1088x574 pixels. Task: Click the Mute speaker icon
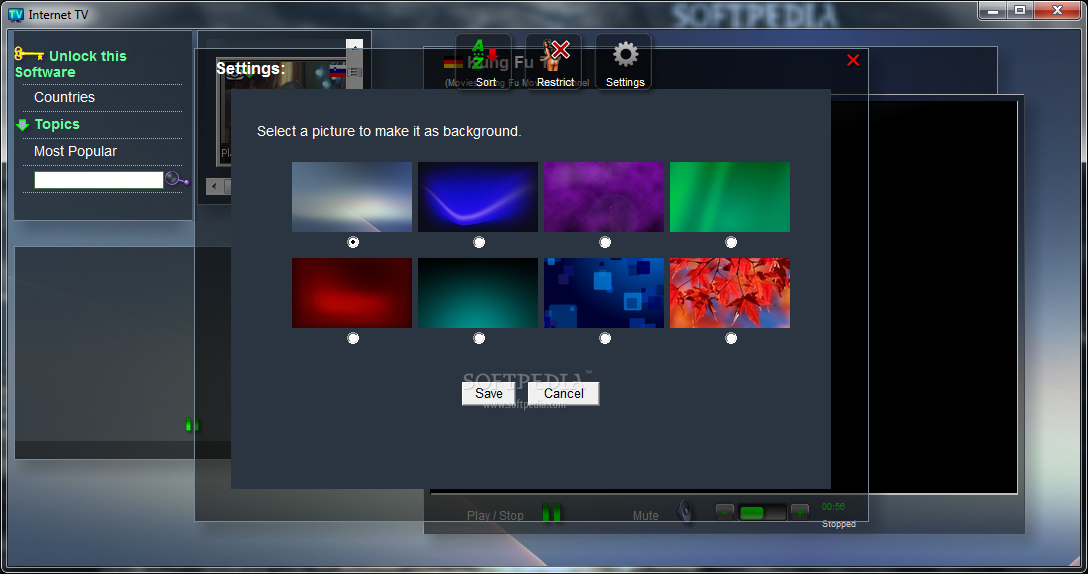(685, 512)
